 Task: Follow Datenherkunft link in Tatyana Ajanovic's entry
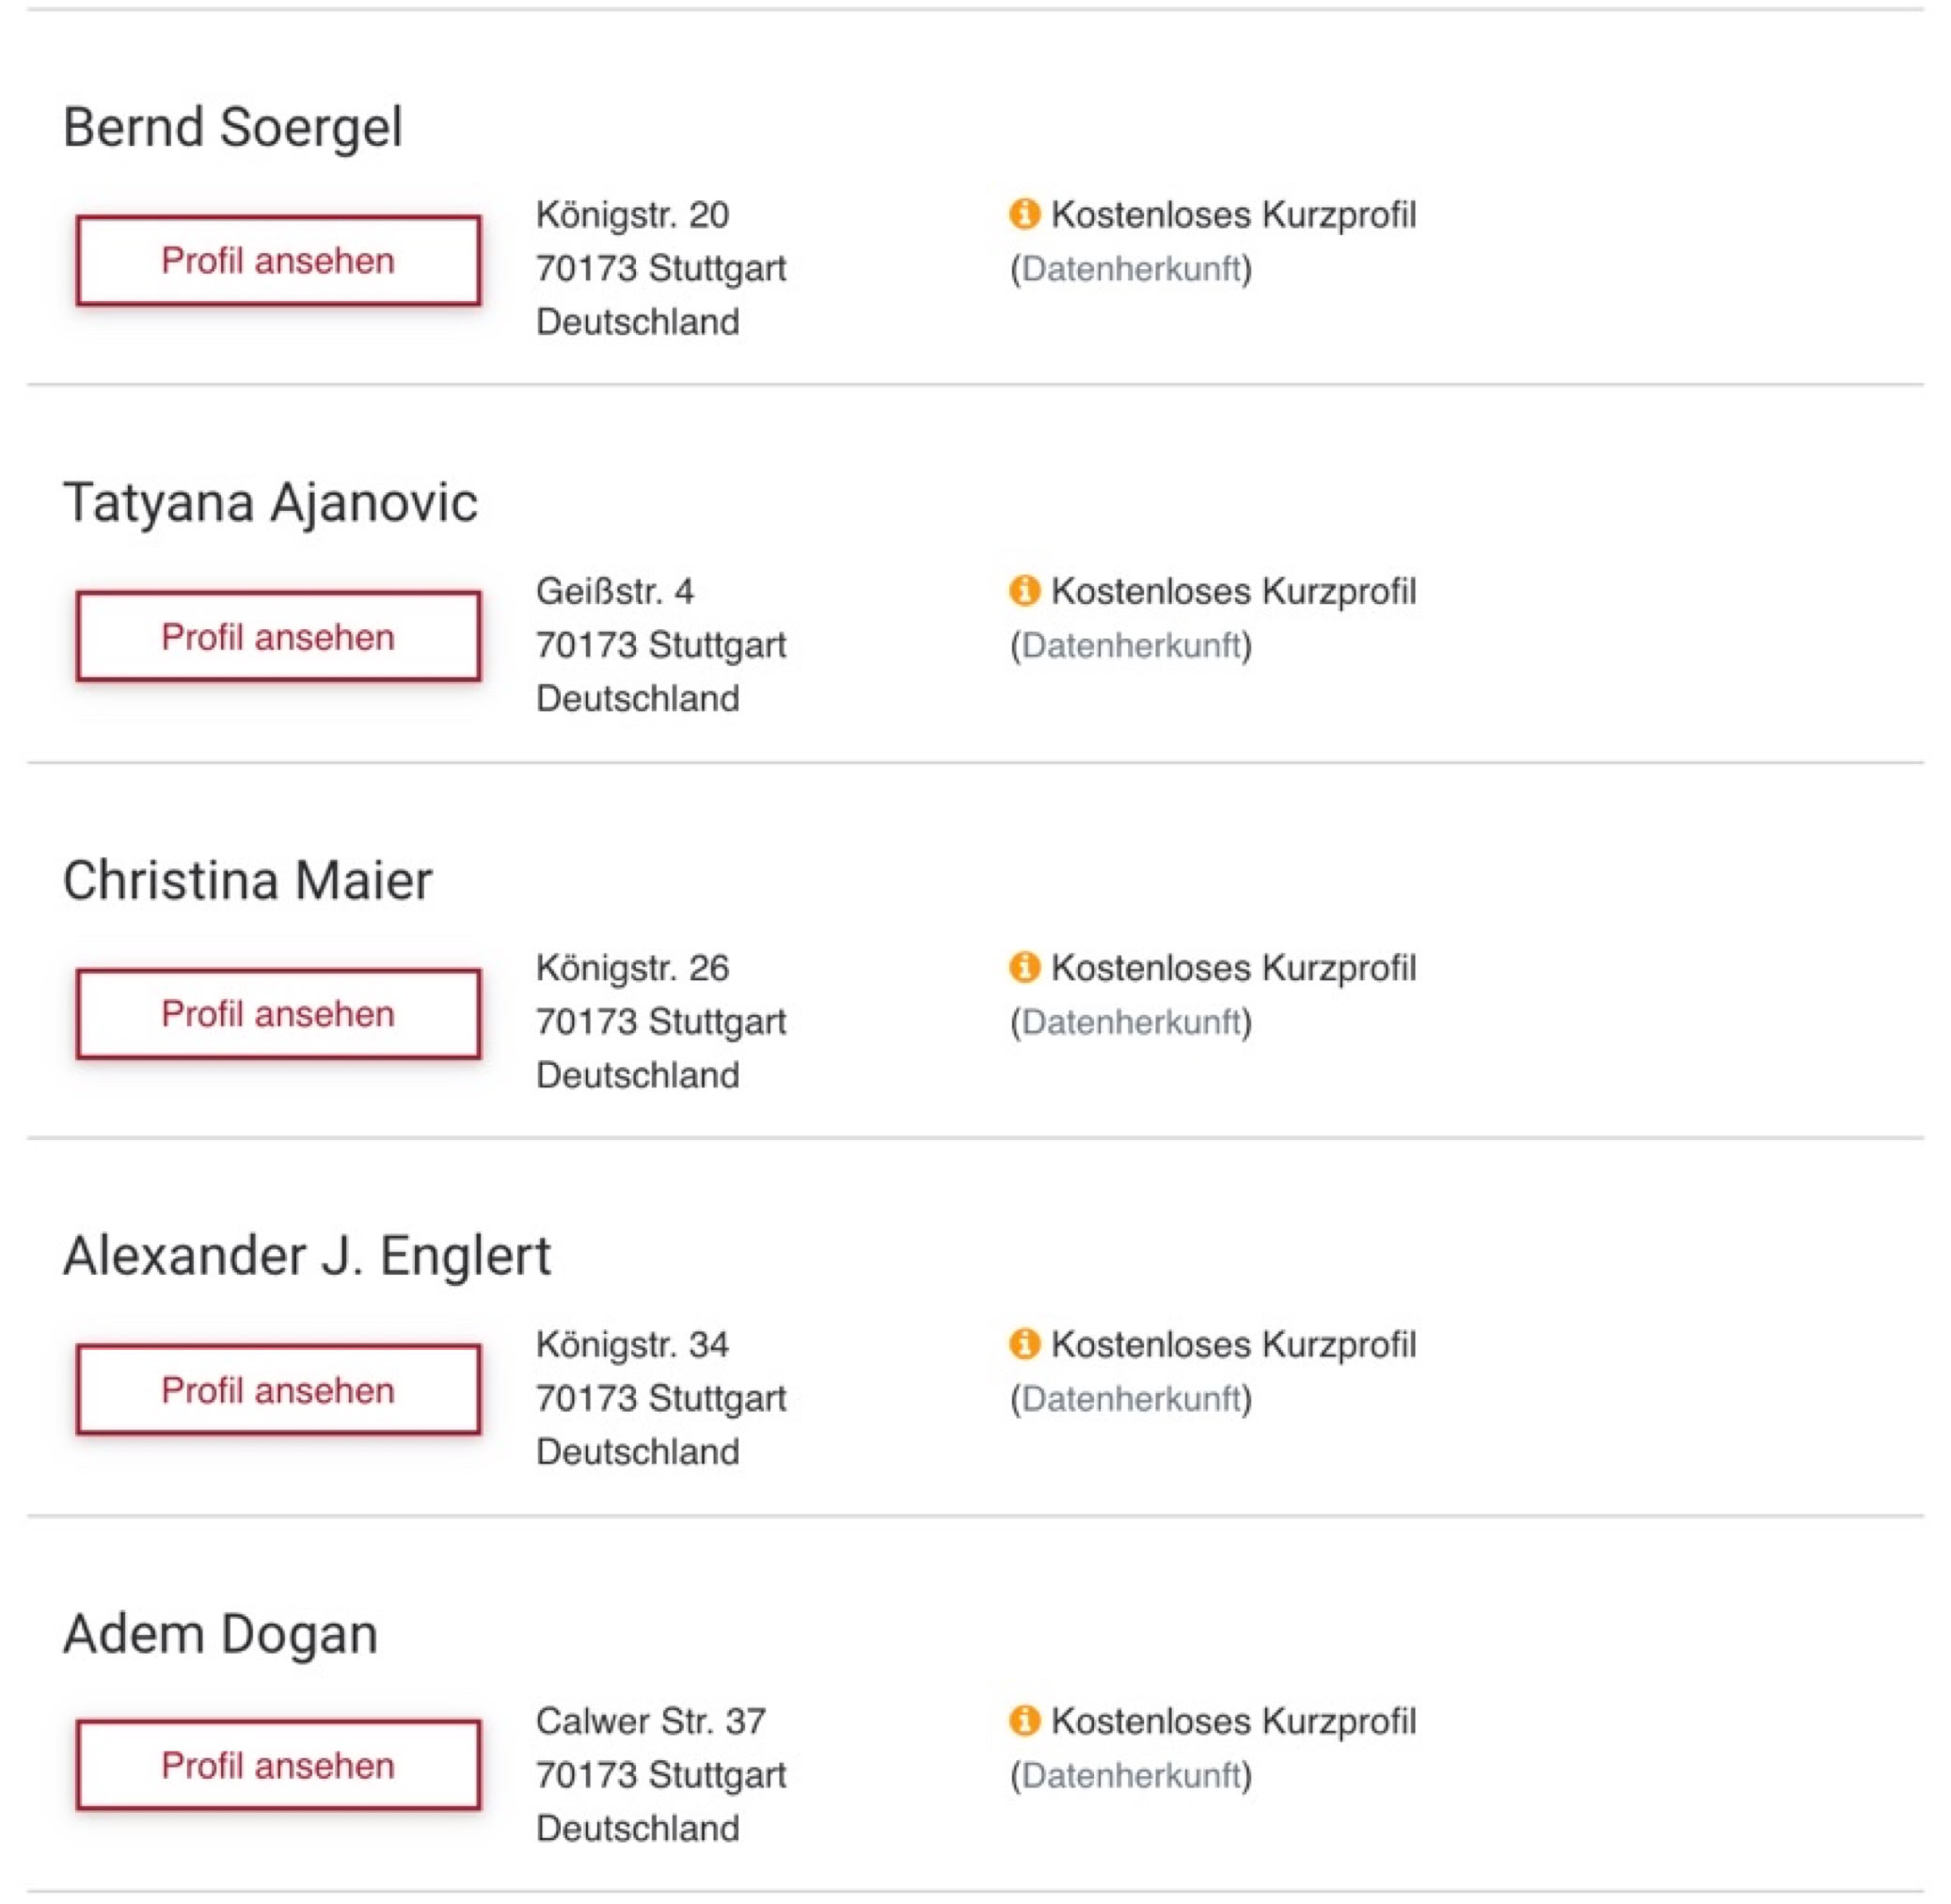(x=1131, y=645)
